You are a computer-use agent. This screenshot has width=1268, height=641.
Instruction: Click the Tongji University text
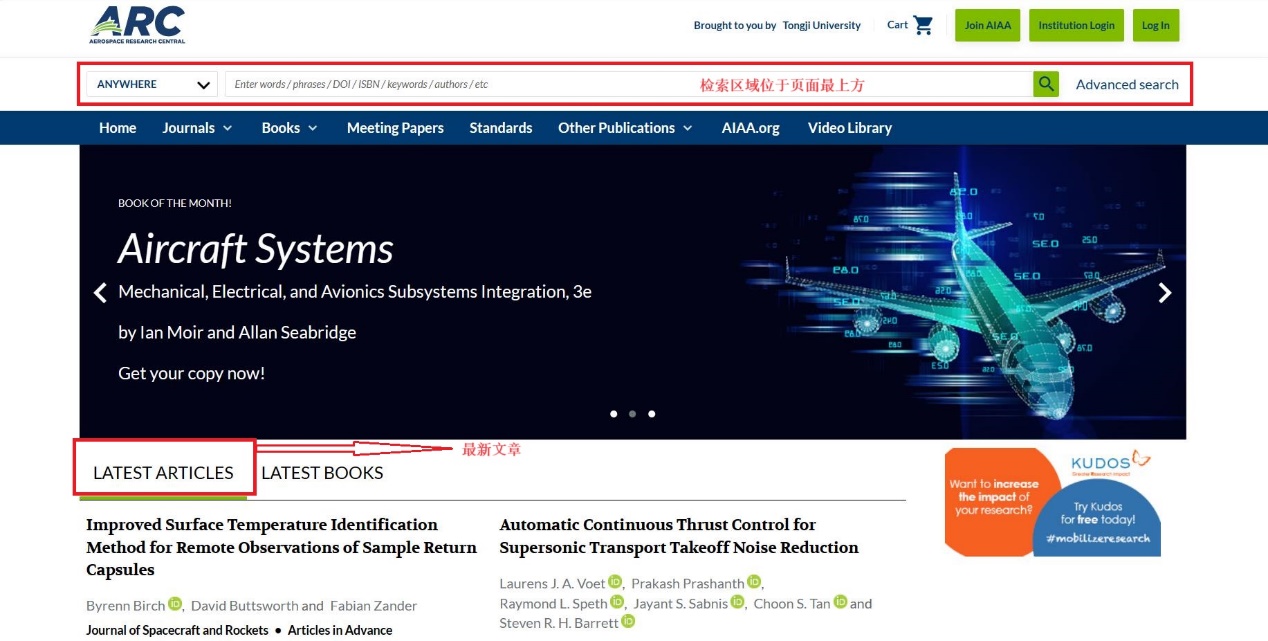pos(822,25)
